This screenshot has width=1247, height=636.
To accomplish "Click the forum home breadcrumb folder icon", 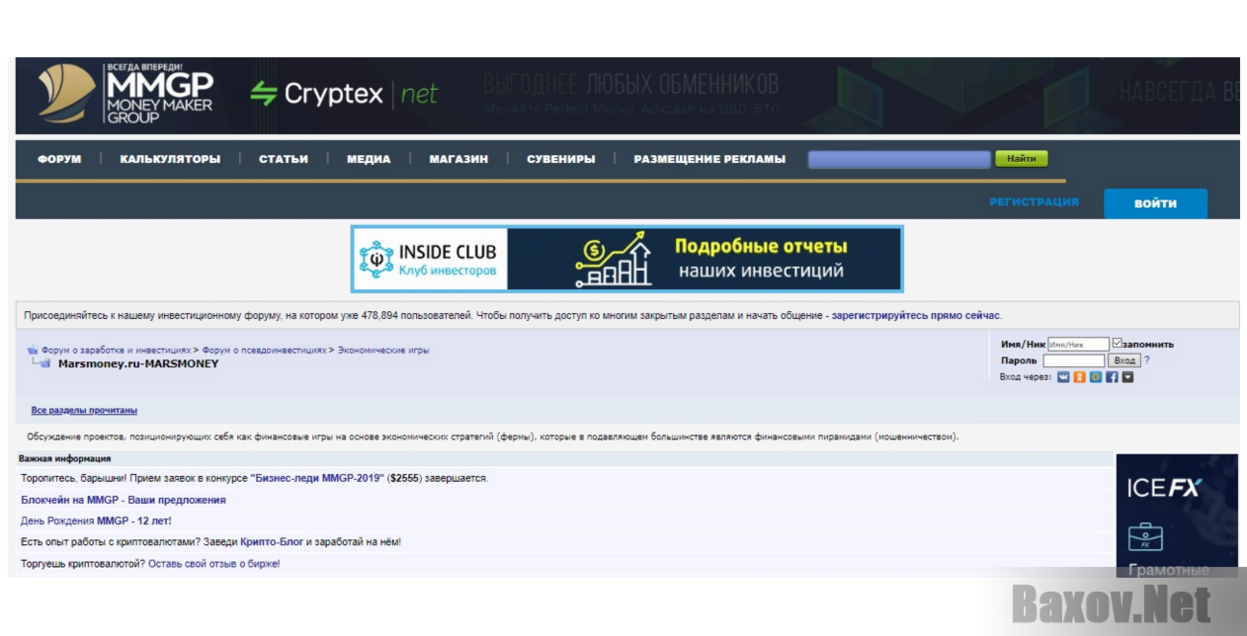I will pyautogui.click(x=33, y=351).
